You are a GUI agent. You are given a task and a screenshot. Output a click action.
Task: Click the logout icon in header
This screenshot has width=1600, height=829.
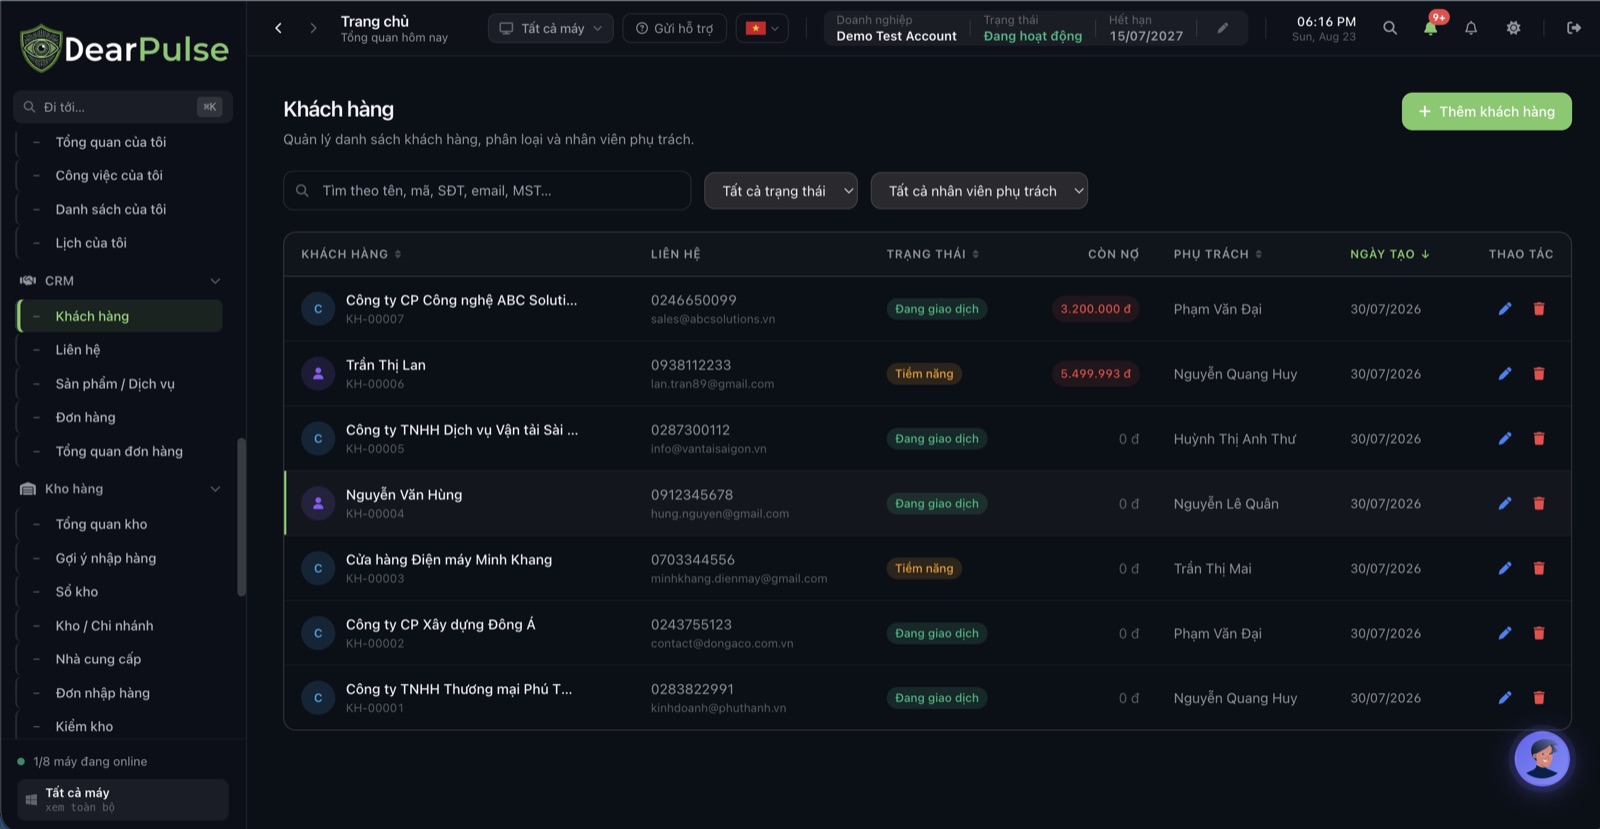pyautogui.click(x=1574, y=28)
